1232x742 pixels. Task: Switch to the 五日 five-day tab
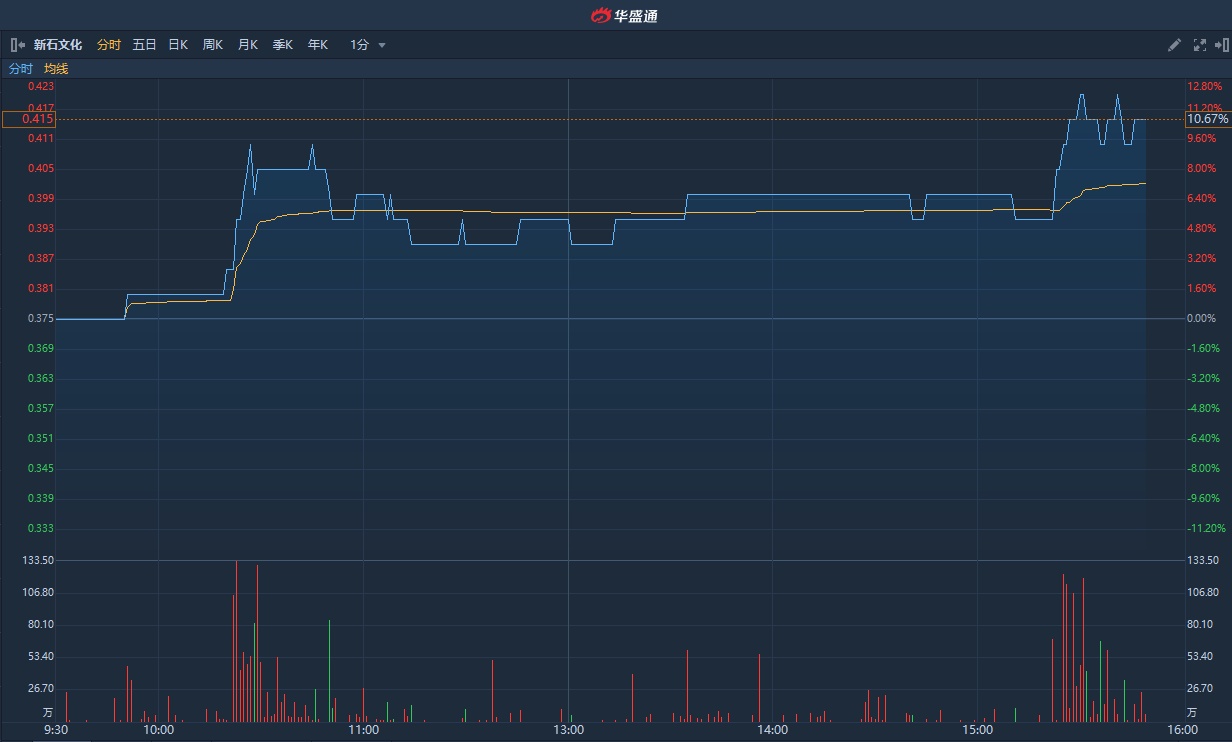(144, 45)
